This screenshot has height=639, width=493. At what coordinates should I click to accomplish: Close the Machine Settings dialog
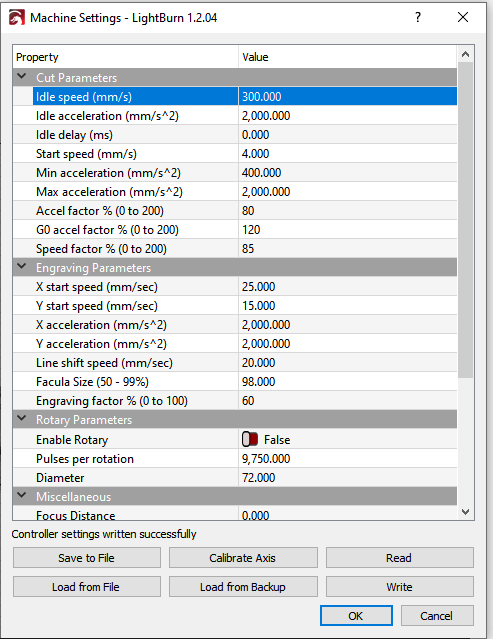click(x=463, y=17)
